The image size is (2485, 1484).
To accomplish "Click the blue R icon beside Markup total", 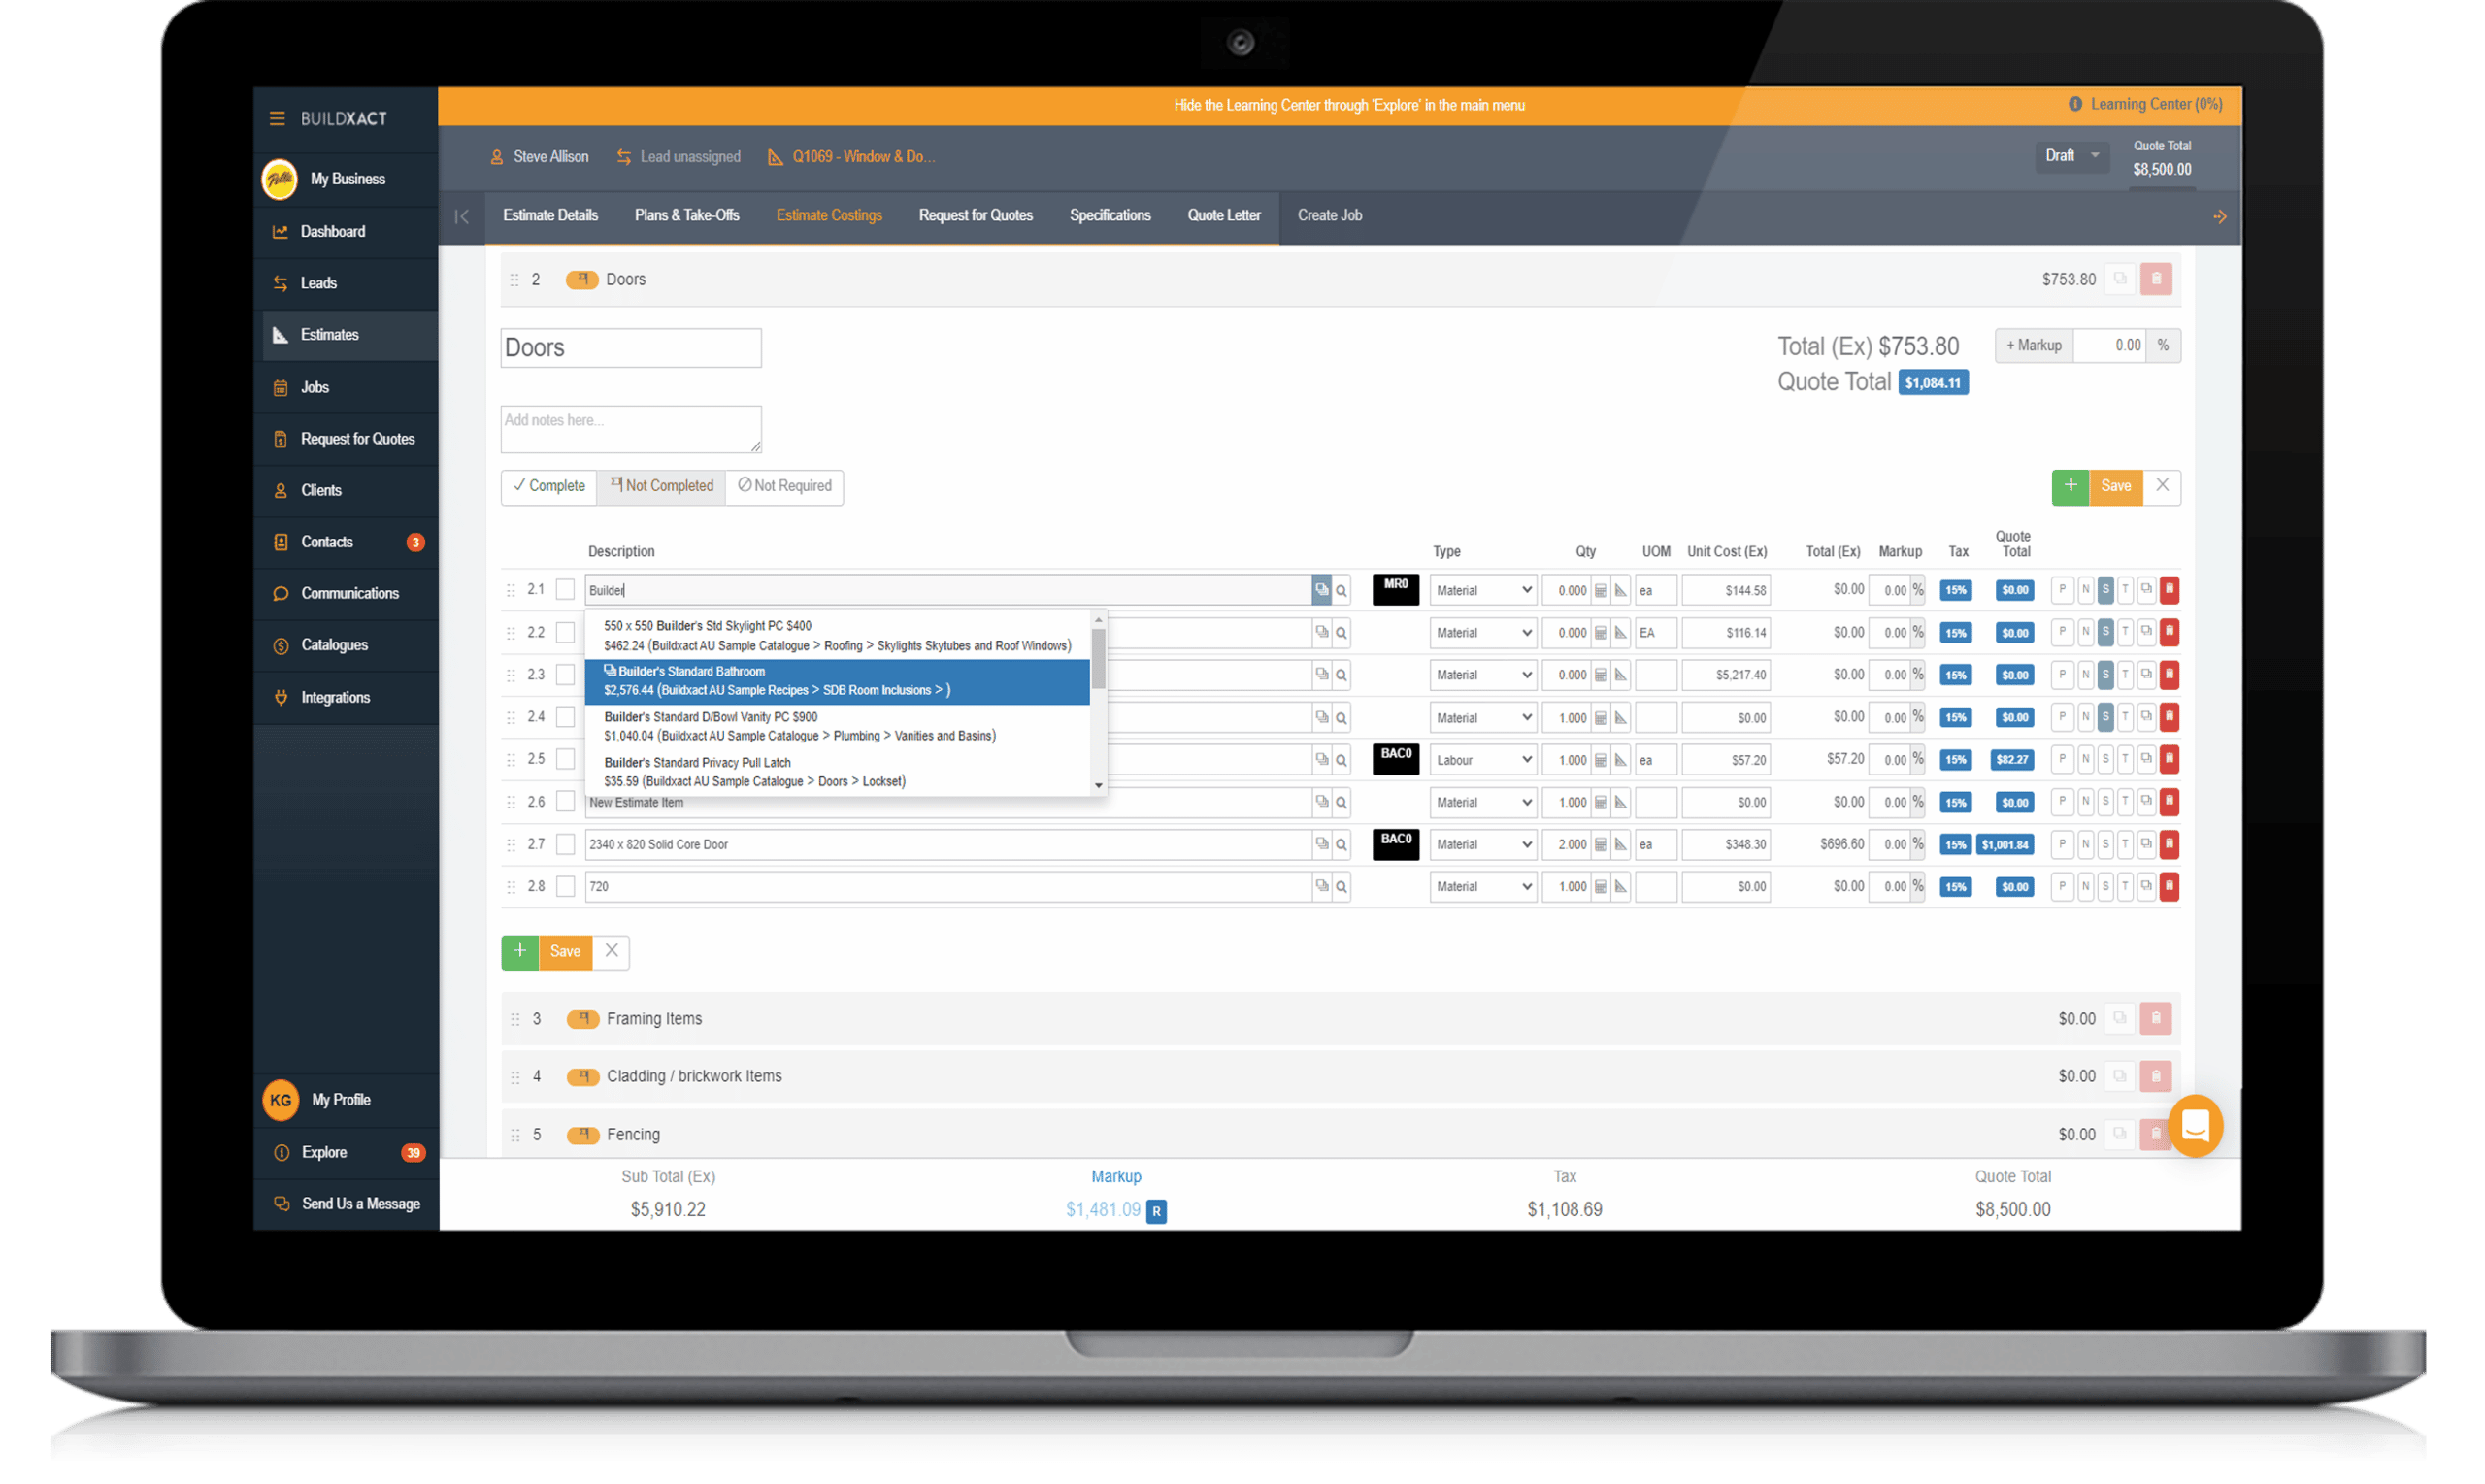I will coord(1156,1211).
